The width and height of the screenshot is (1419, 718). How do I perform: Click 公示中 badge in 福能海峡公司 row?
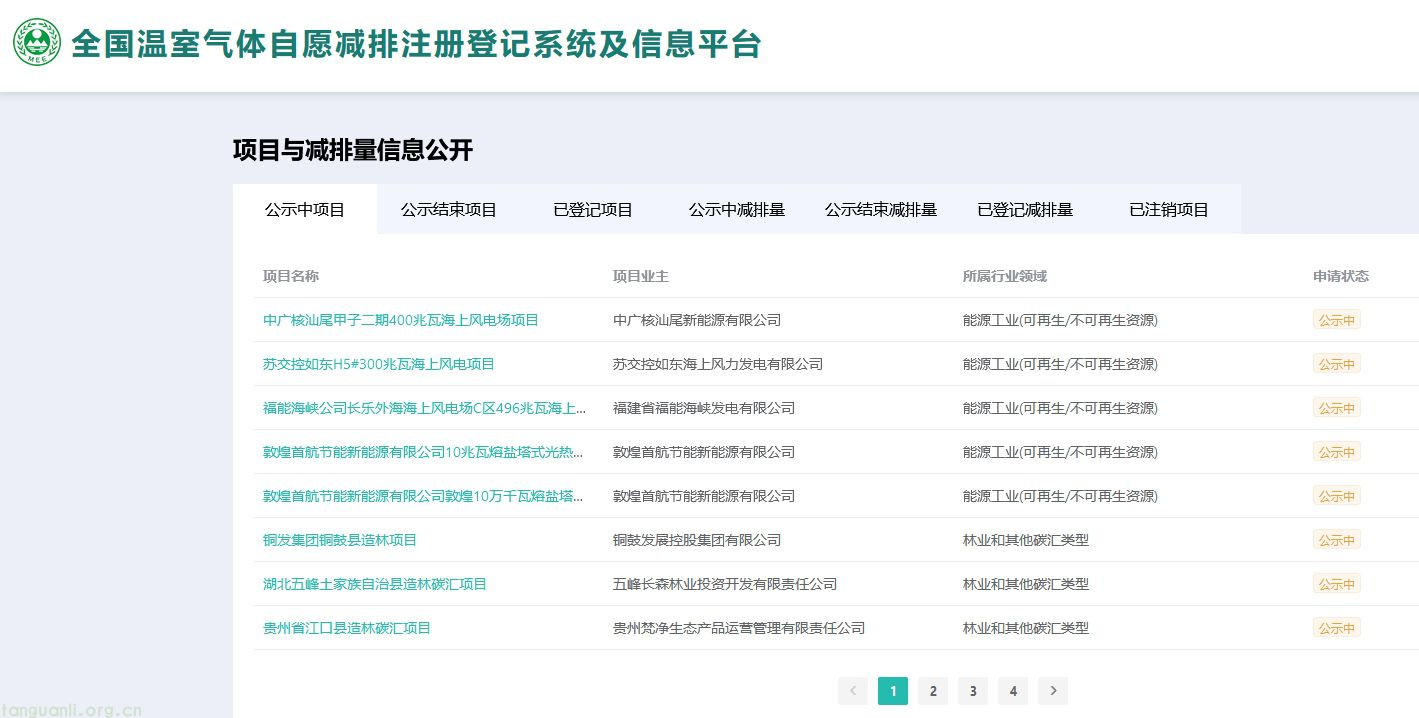coord(1337,408)
